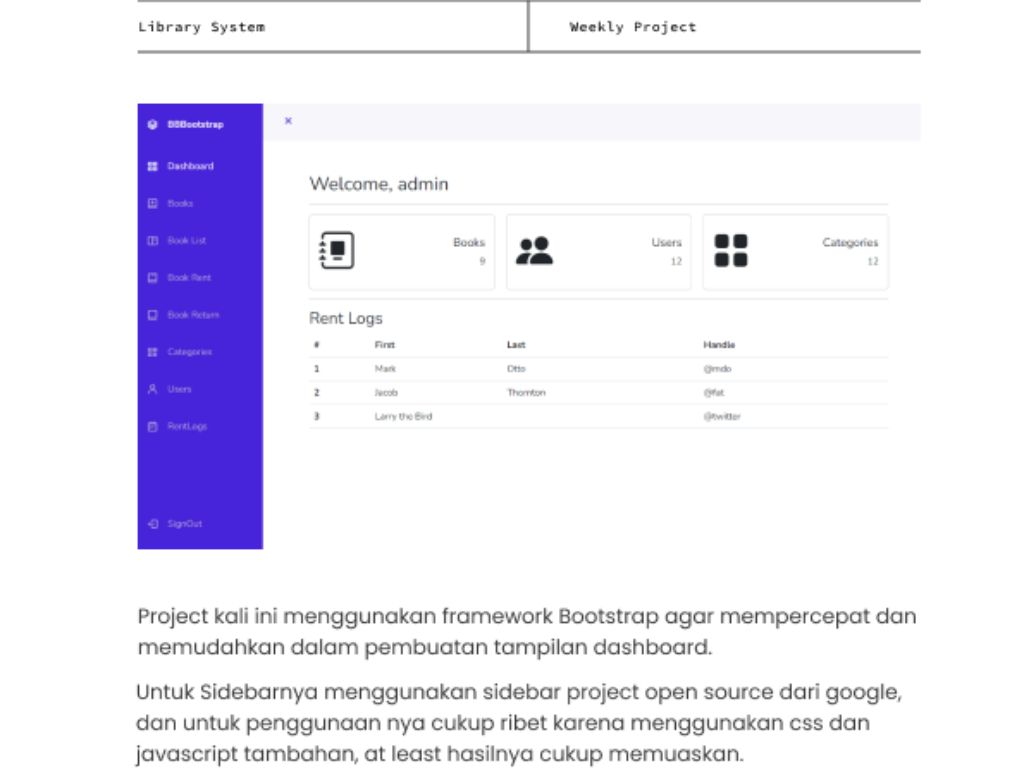Click the Books count value 9
Image resolution: width=1024 pixels, height=773 pixels.
483,262
